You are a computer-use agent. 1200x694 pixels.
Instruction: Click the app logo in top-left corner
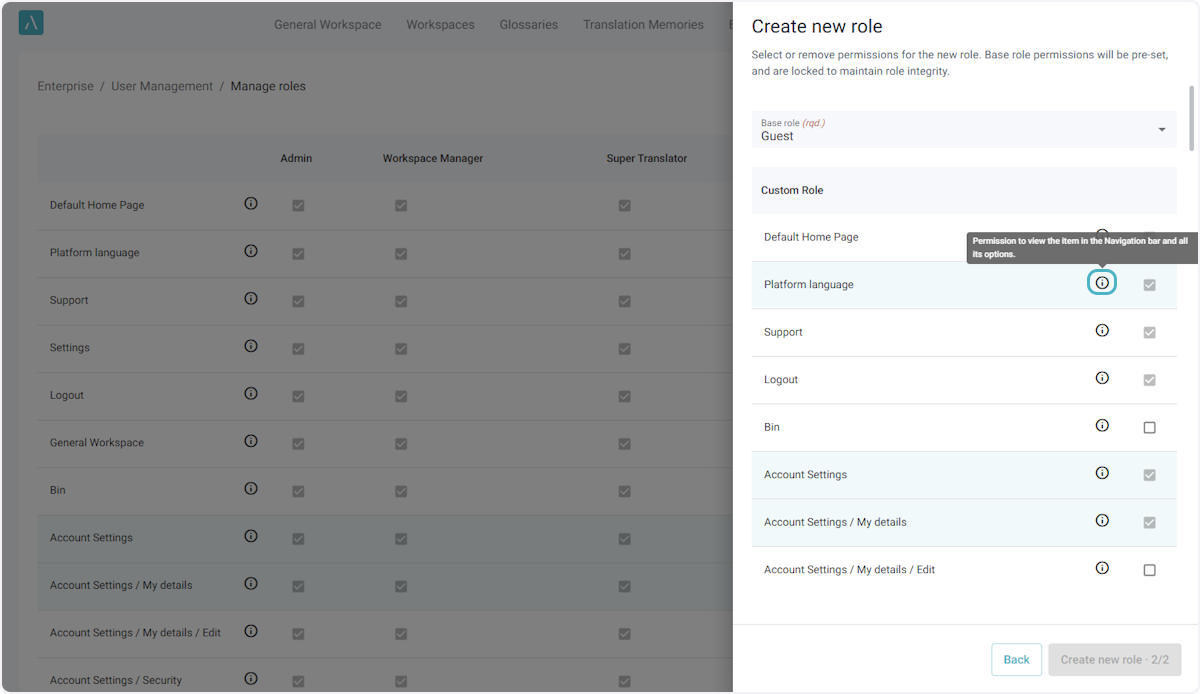click(x=31, y=23)
